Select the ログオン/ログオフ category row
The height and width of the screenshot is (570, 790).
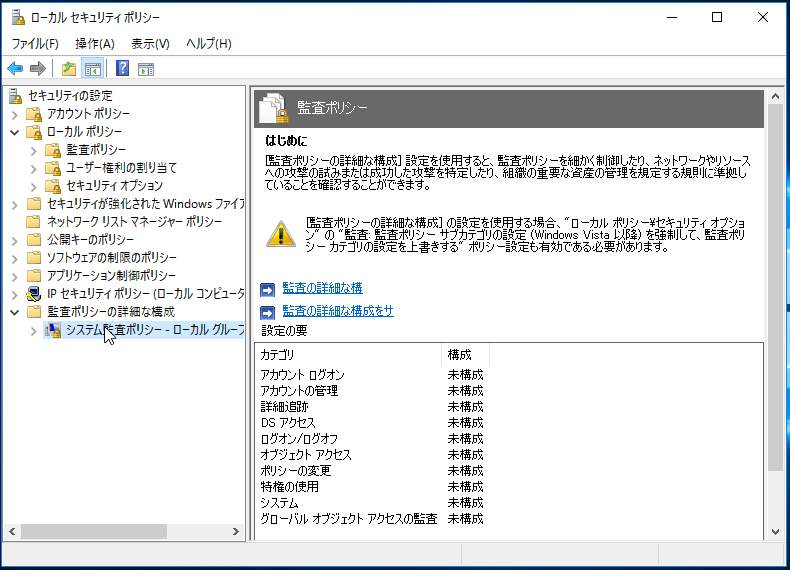(x=372, y=439)
